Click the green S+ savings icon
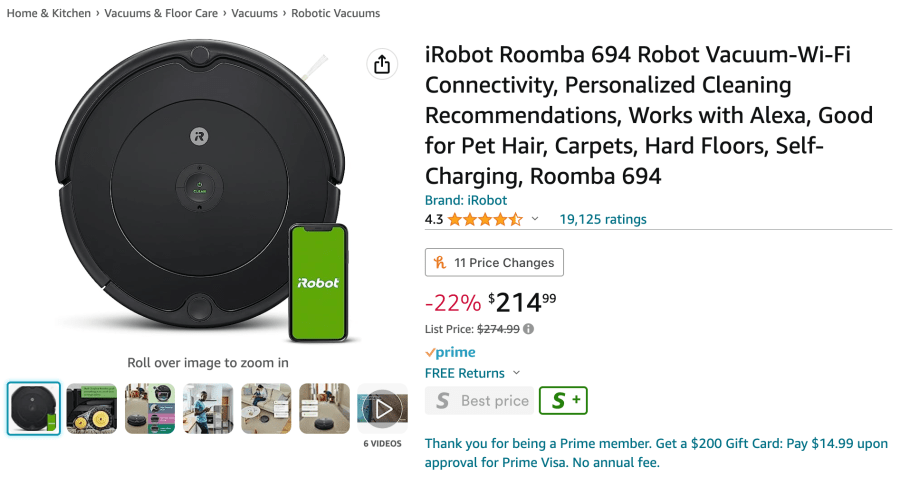The height and width of the screenshot is (477, 900). coord(564,401)
